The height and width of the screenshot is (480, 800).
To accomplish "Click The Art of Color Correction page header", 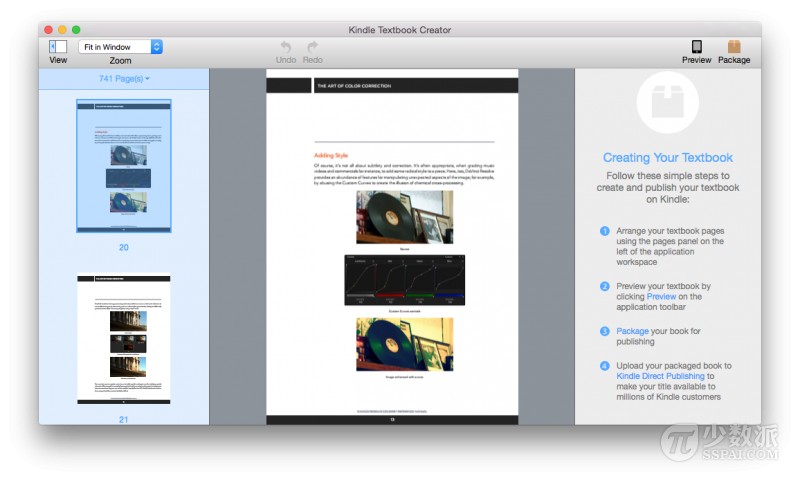I will pyautogui.click(x=354, y=86).
